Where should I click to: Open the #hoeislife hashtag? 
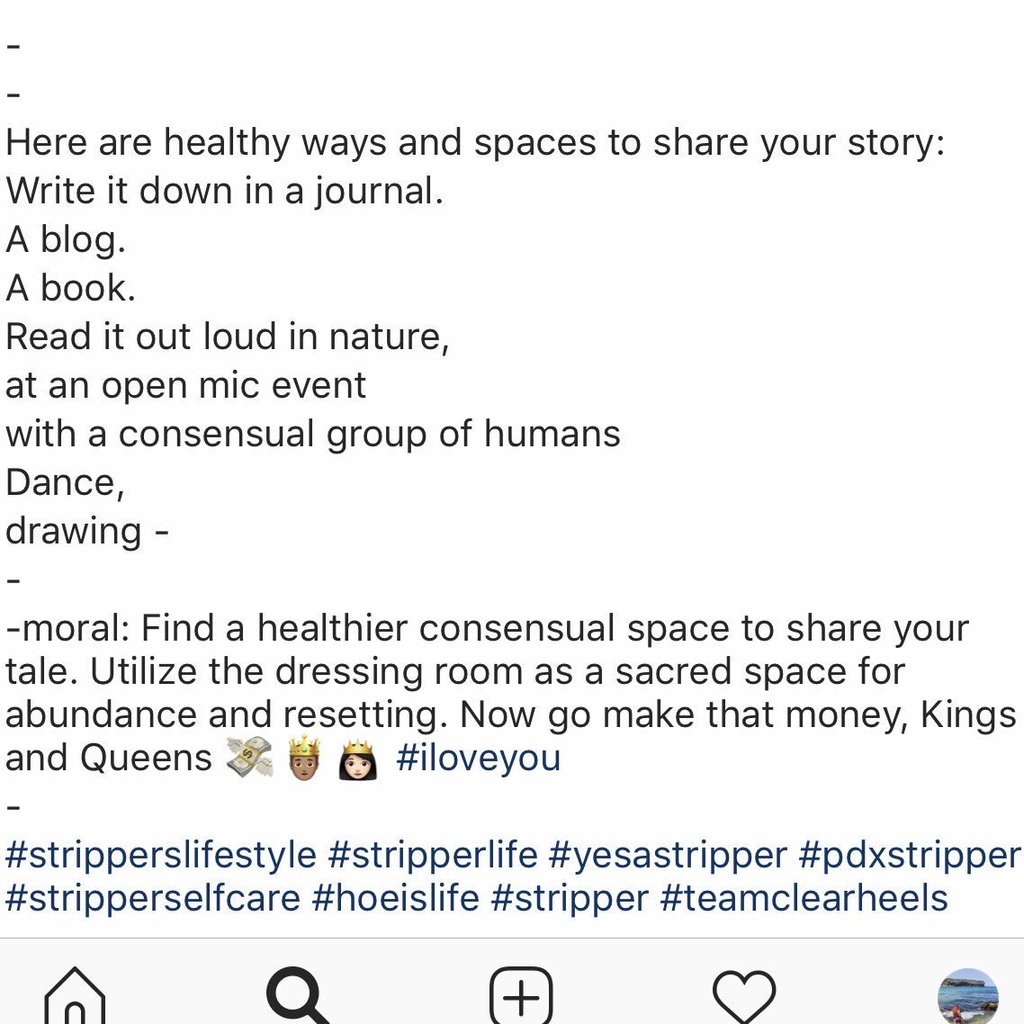[396, 898]
